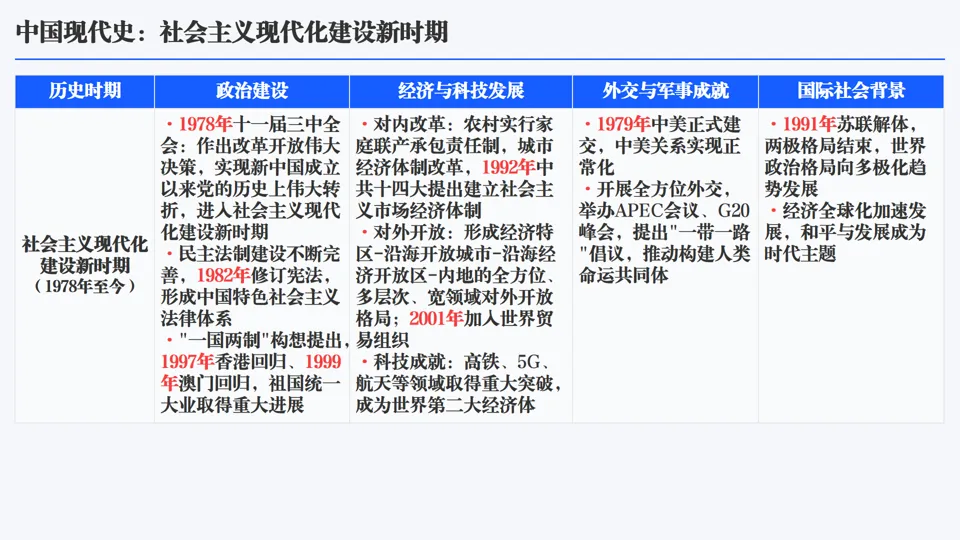Viewport: 960px width, 540px height.
Task: Click the slide title 中国现代史：社会主义现代化建设新时期
Action: [232, 32]
